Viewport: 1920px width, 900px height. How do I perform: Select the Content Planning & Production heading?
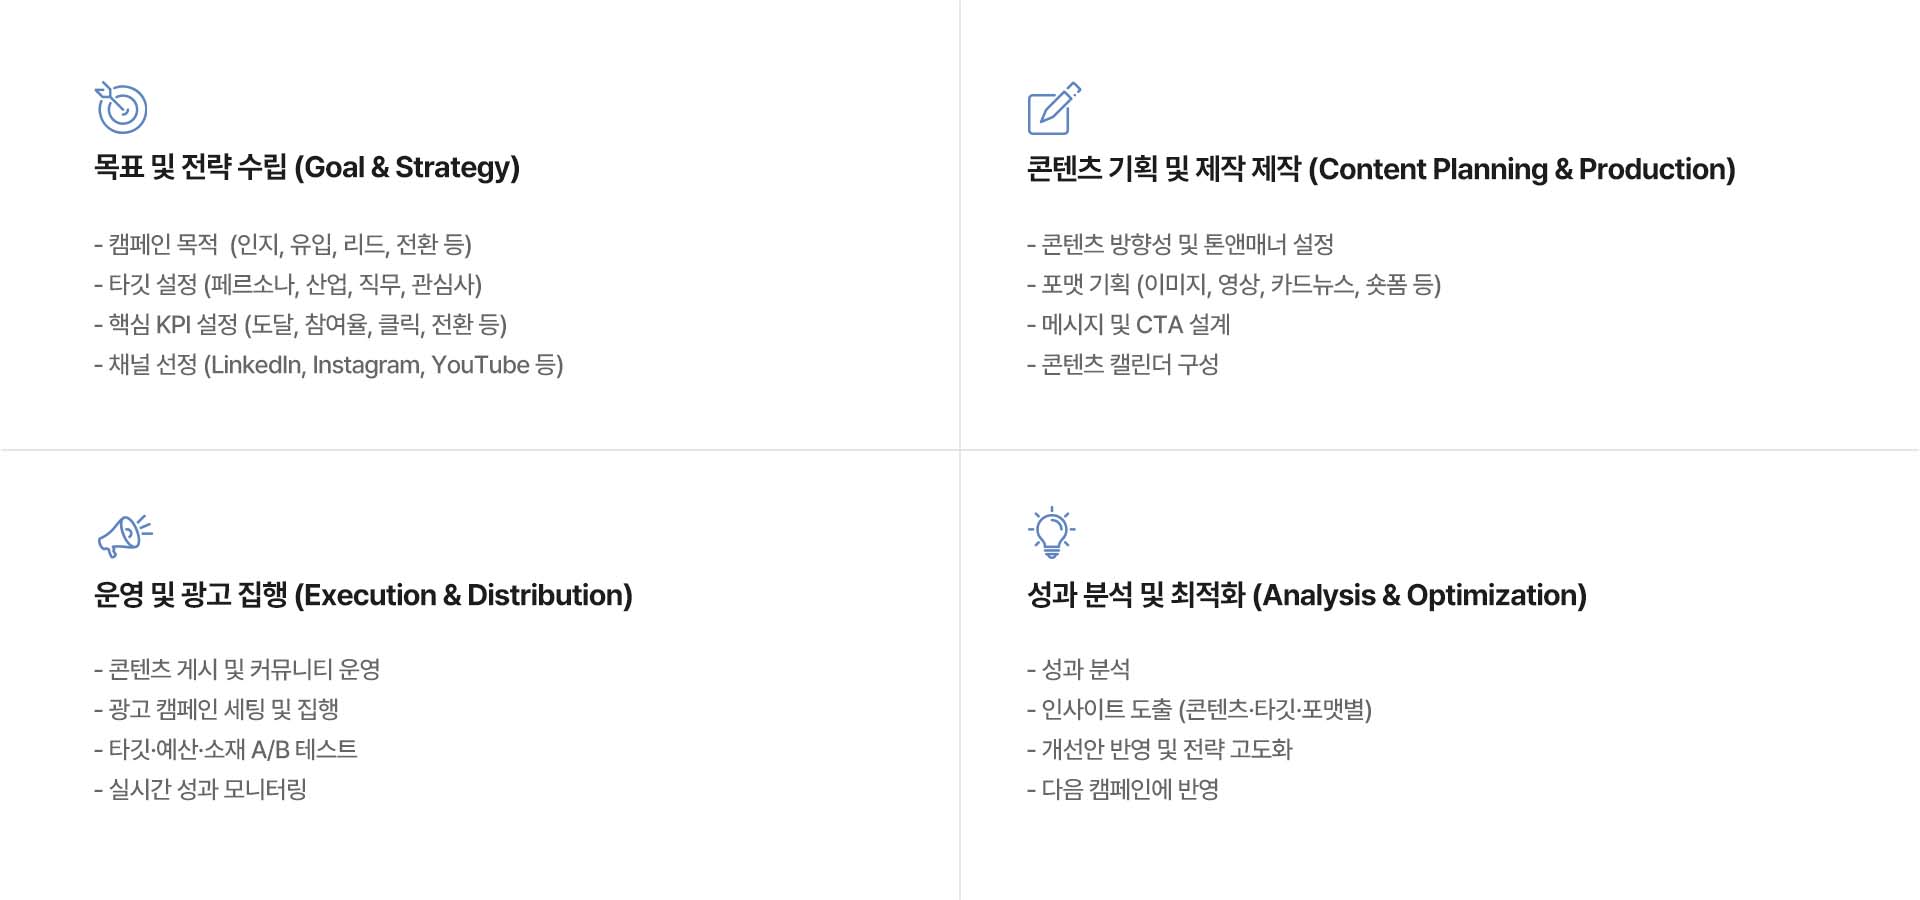click(x=1381, y=170)
